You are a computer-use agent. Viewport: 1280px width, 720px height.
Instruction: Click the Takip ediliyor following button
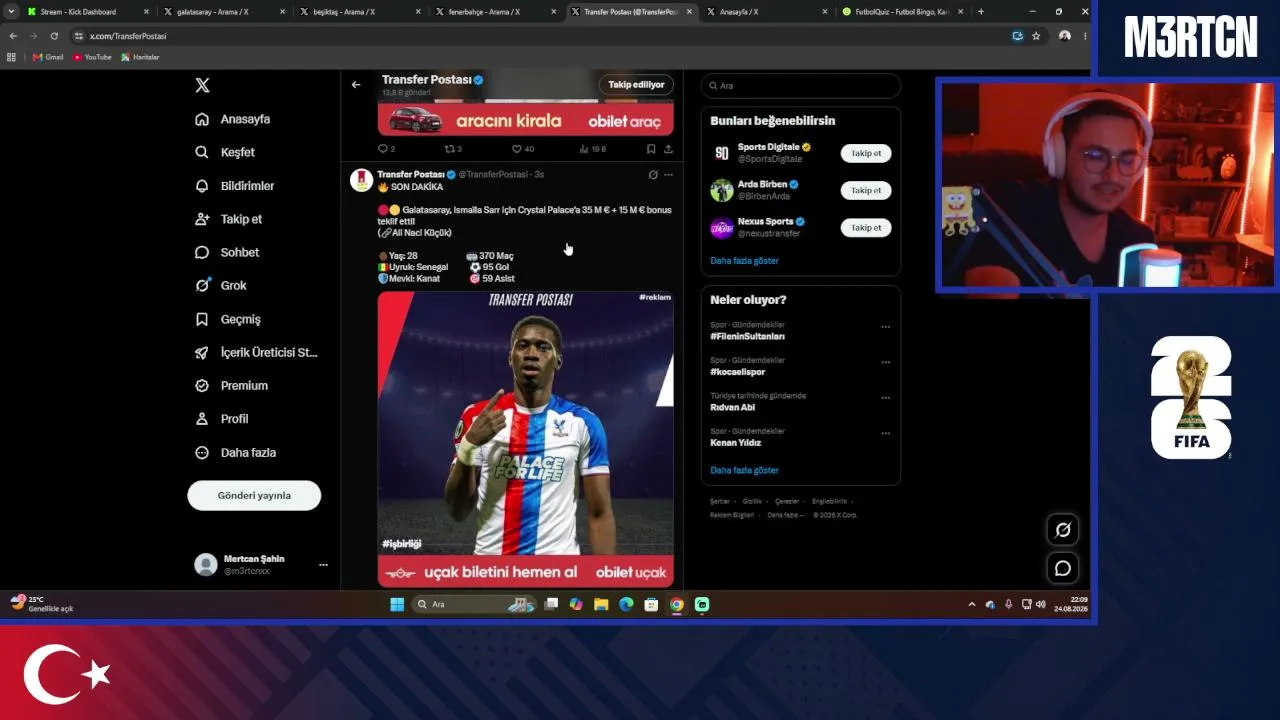636,85
